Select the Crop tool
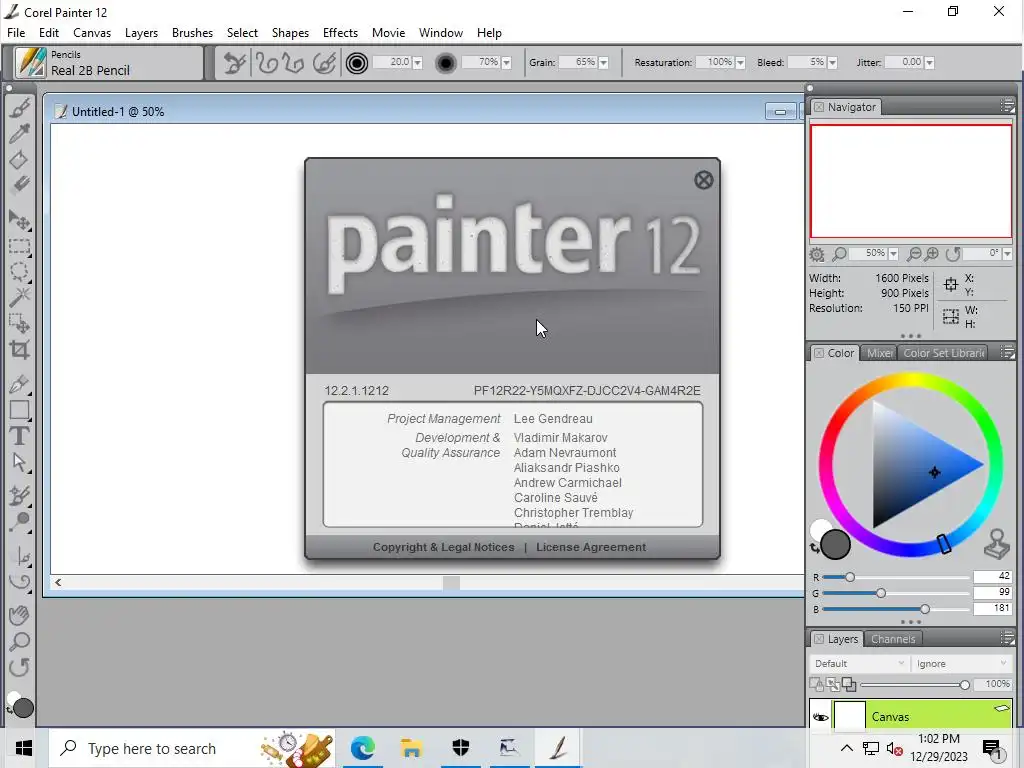The width and height of the screenshot is (1024, 768). click(x=20, y=349)
